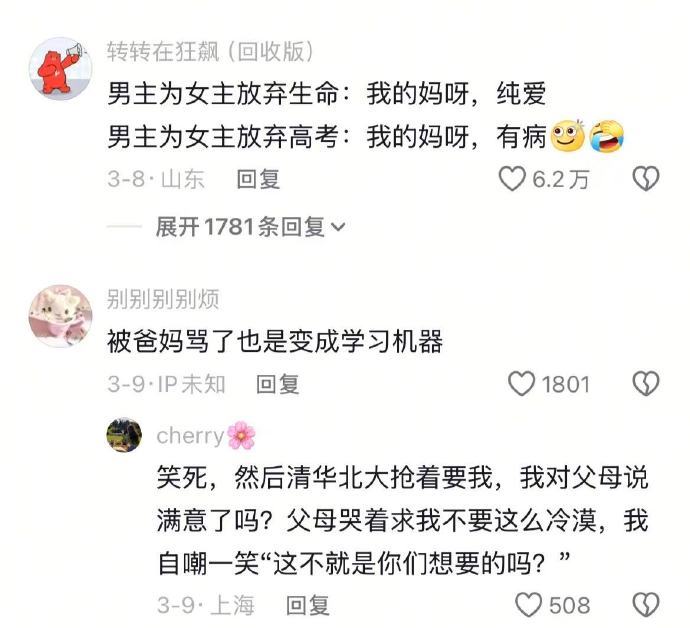
Task: Expand 展开1781条回复 replies
Action: [250, 227]
